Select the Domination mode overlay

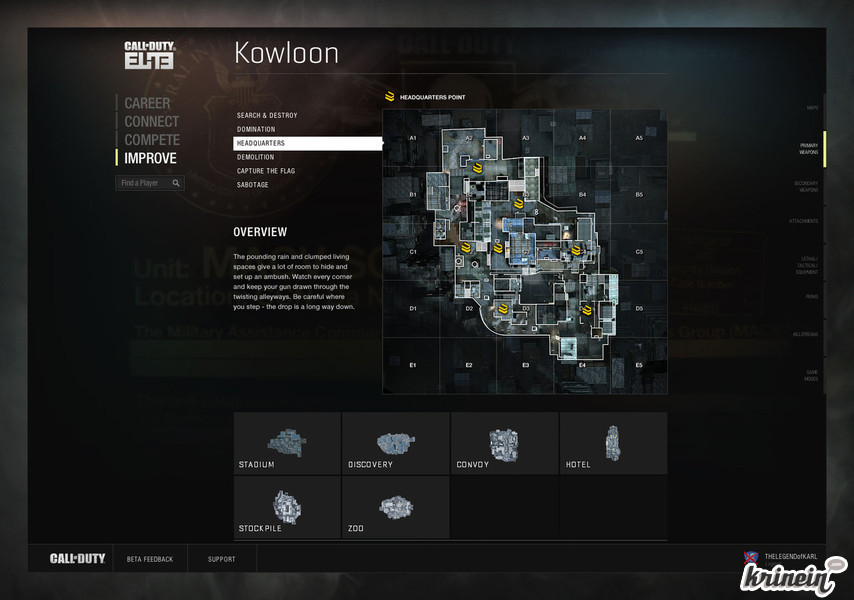point(258,129)
